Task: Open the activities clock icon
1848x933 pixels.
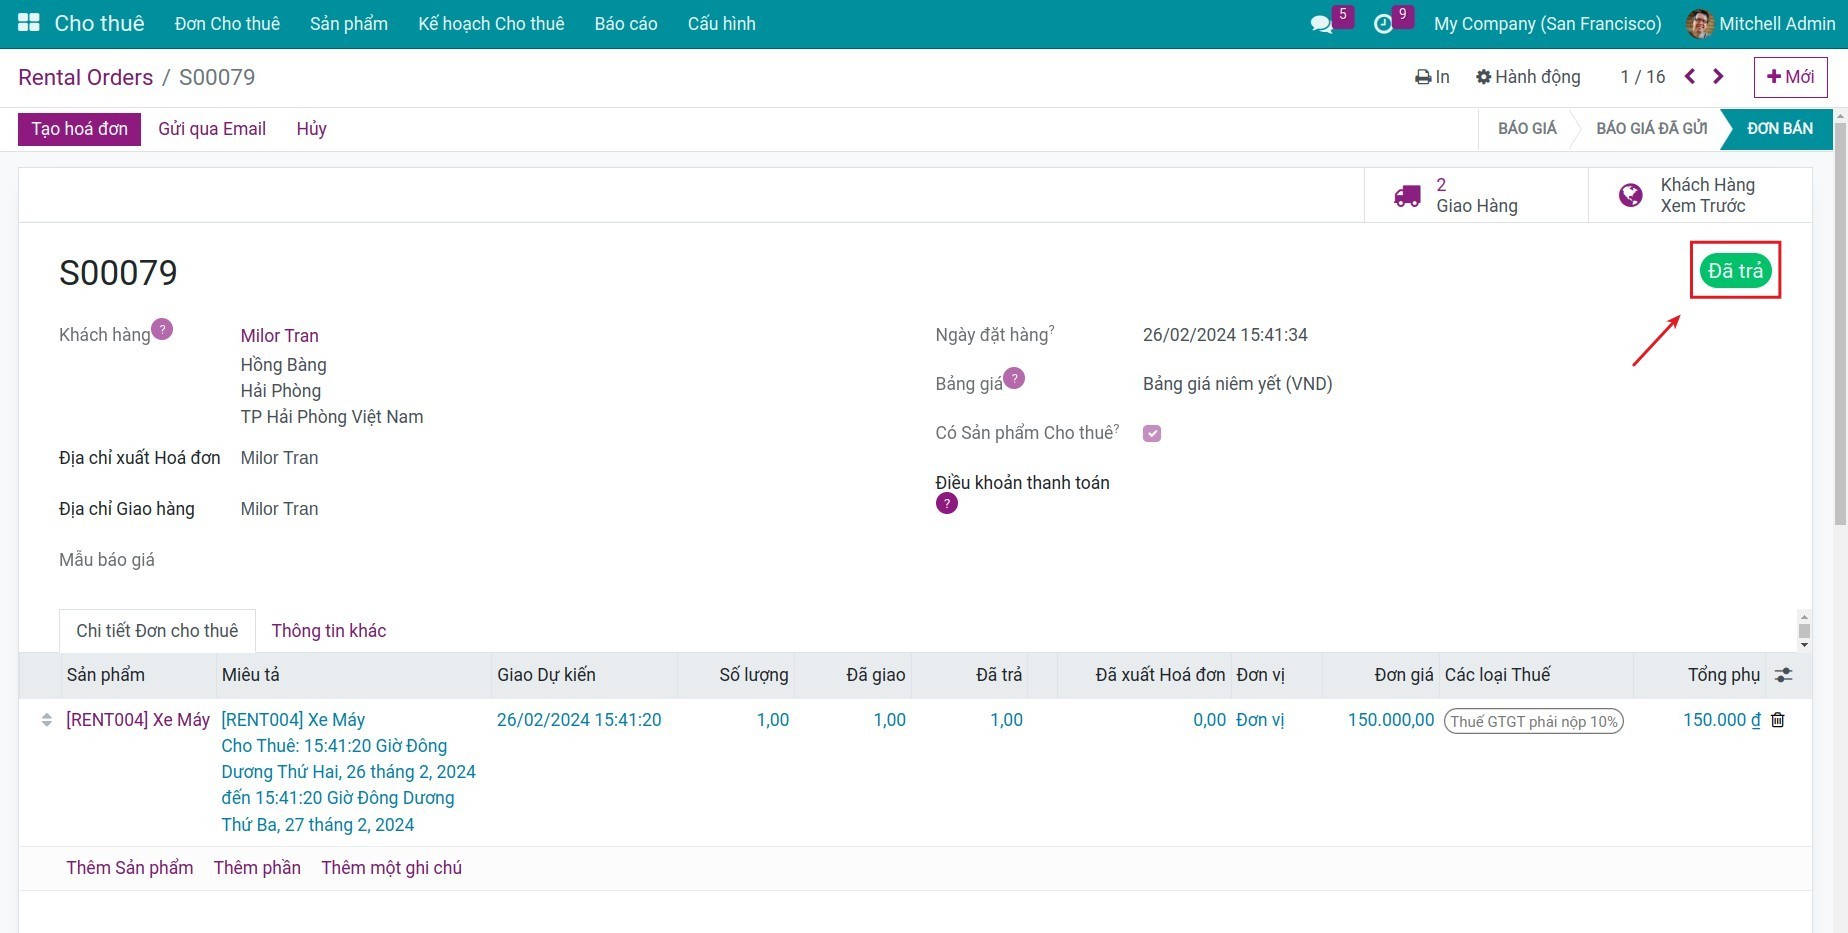Action: [1383, 24]
